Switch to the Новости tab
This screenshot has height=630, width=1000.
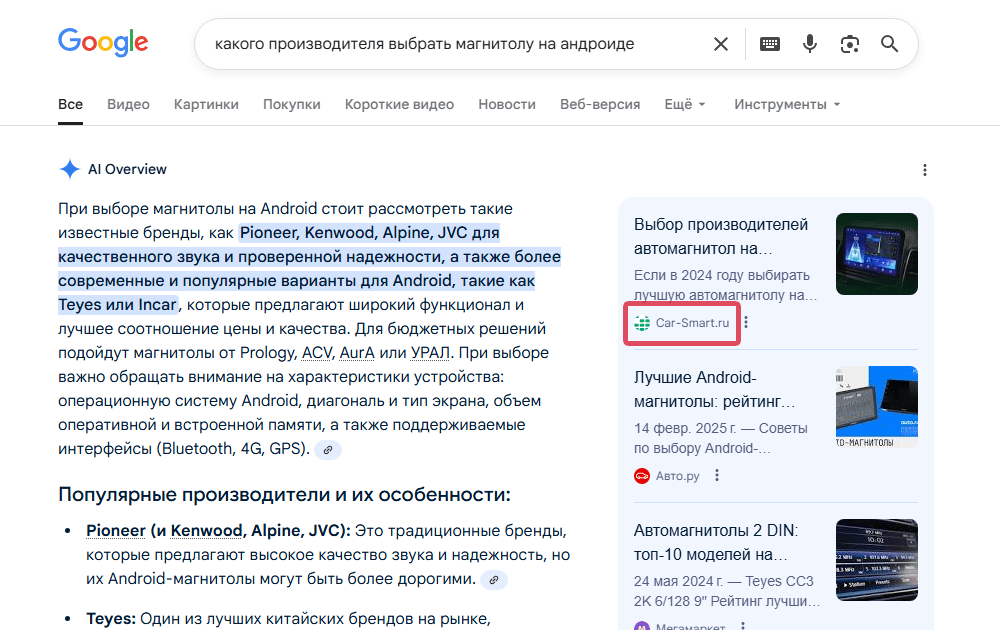pos(507,104)
